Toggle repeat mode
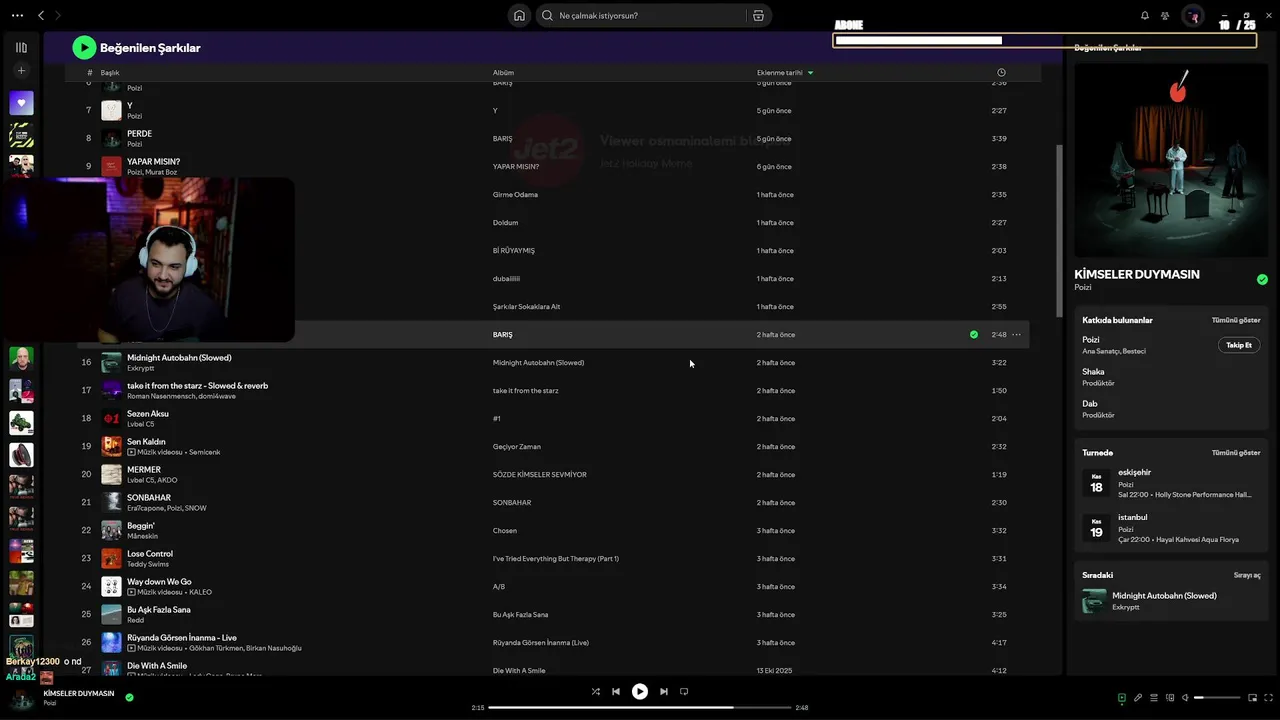Viewport: 1280px width, 720px height. [x=684, y=691]
